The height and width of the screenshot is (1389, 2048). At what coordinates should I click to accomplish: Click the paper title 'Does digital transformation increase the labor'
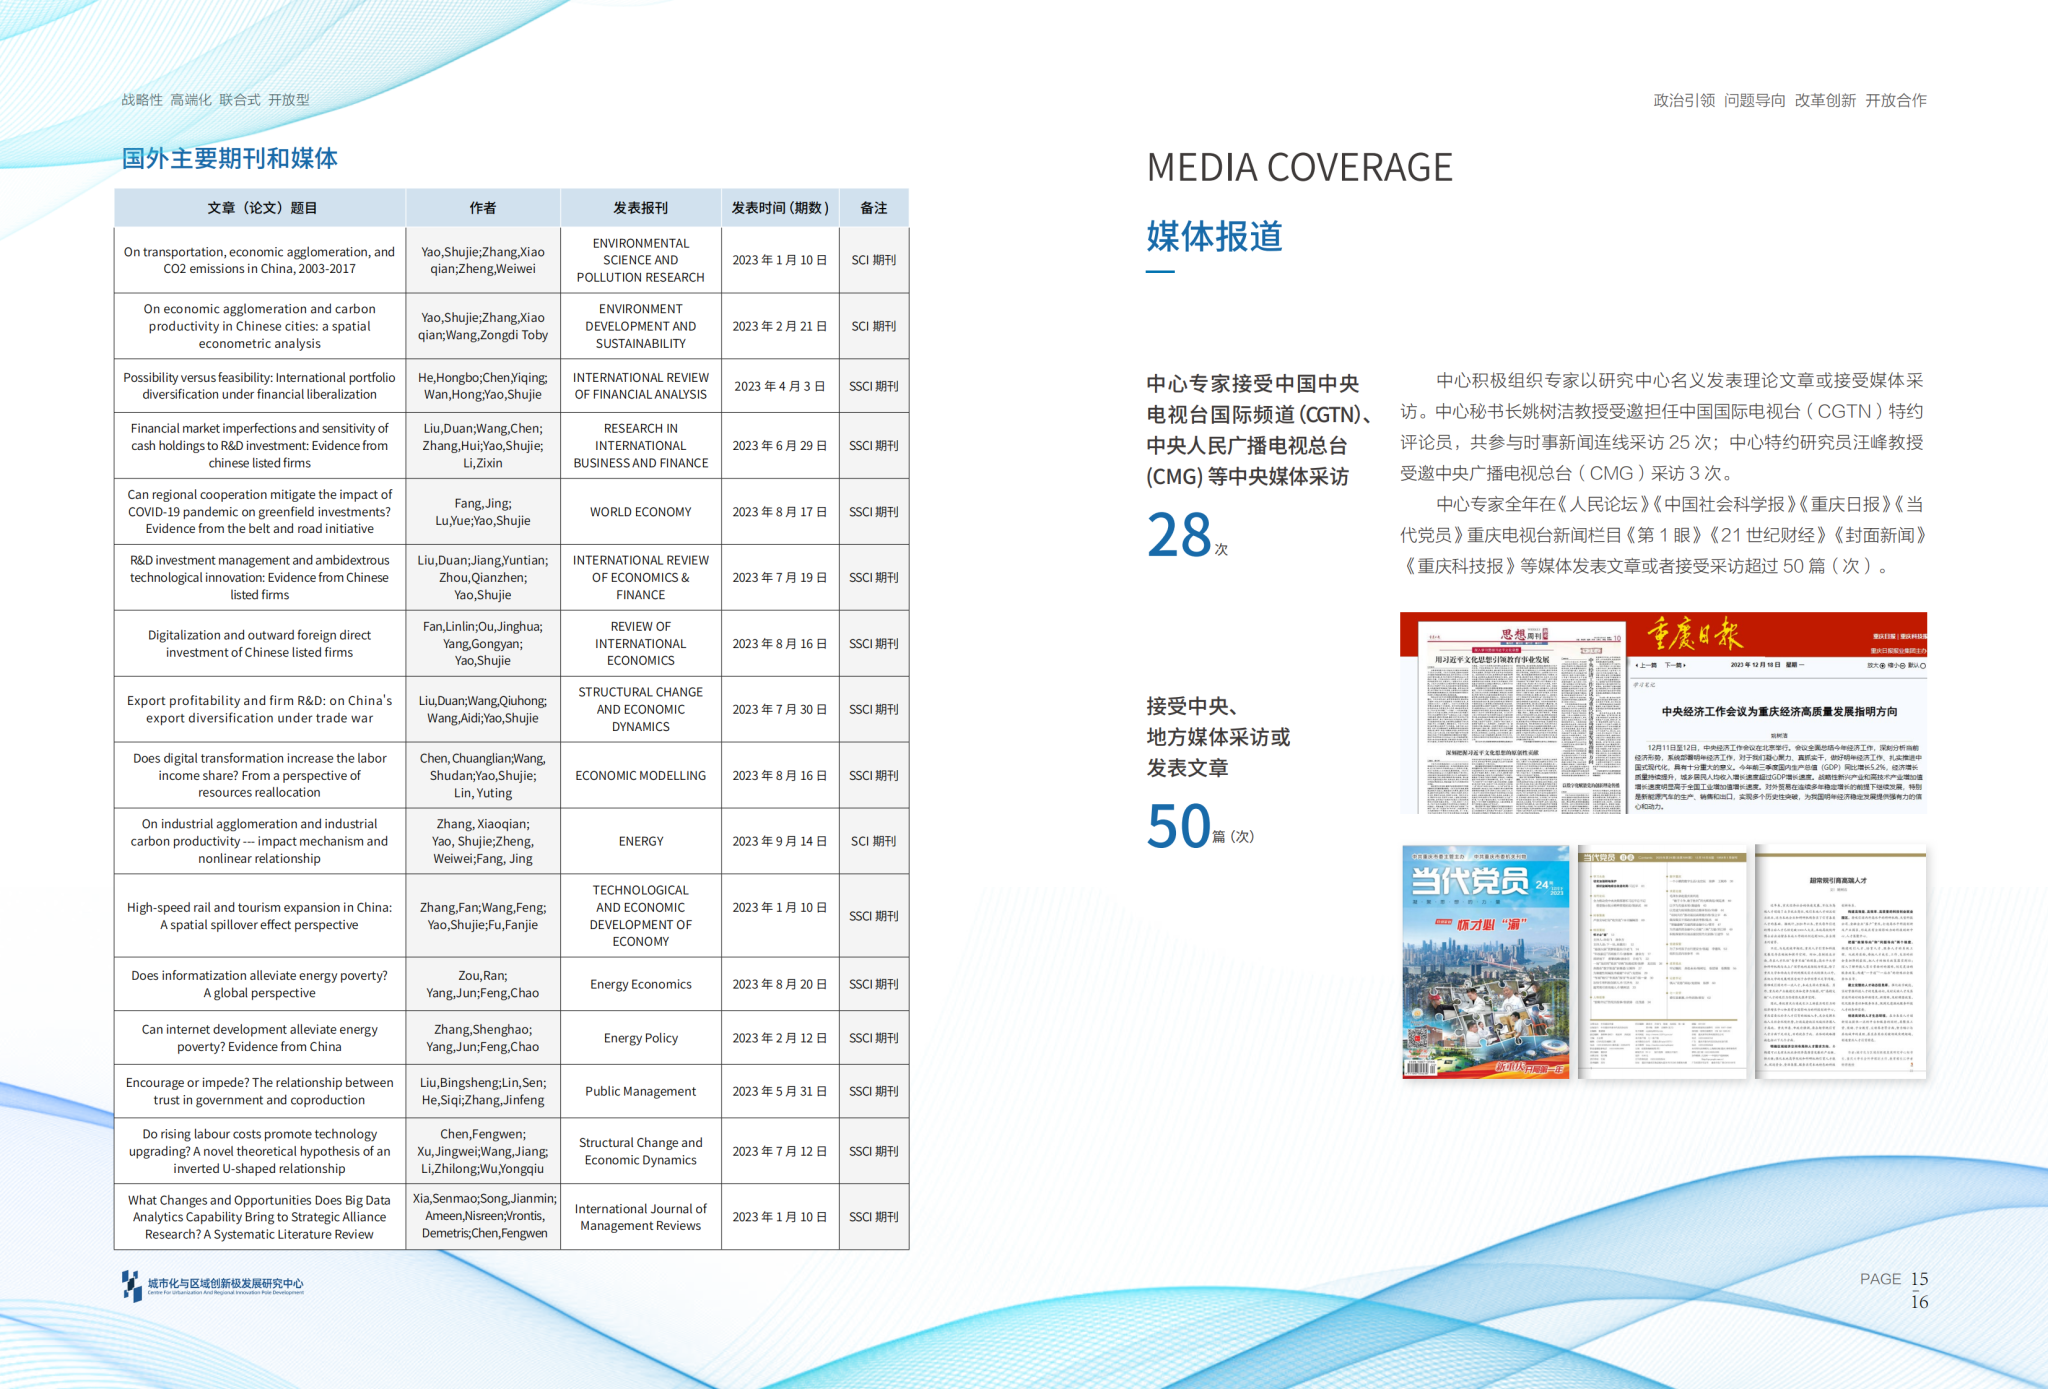coord(260,776)
